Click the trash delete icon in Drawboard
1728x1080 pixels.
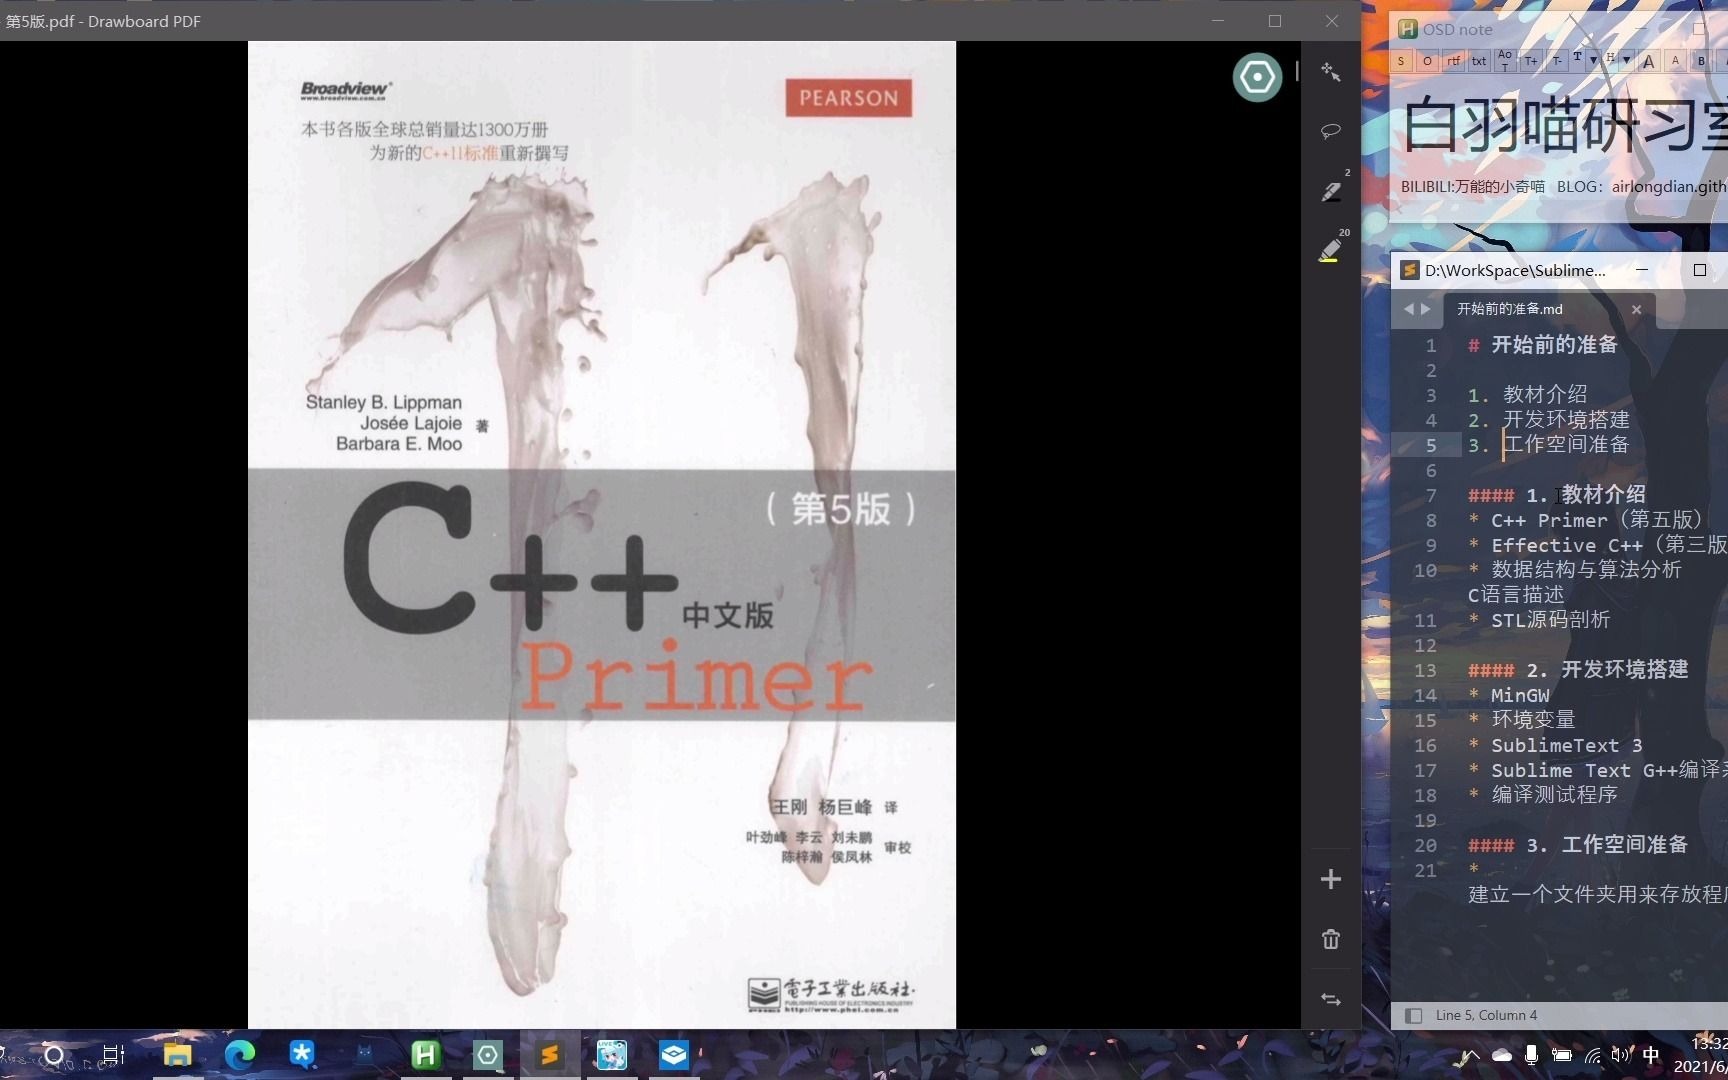(x=1330, y=939)
